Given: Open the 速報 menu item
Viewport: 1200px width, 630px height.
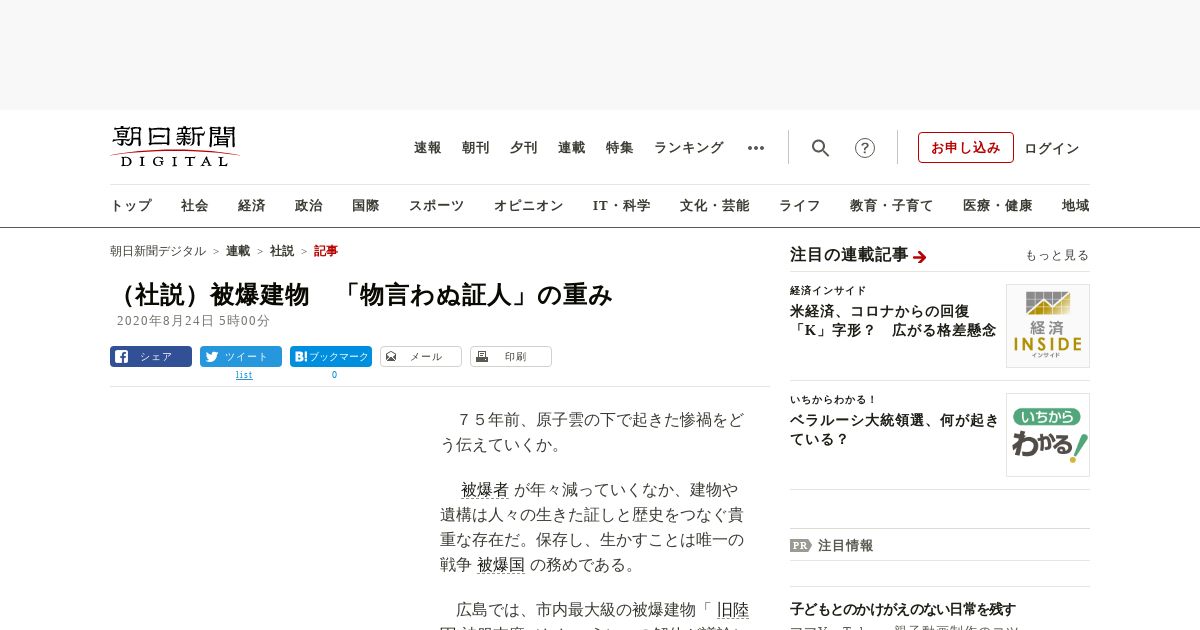Looking at the screenshot, I should [x=428, y=148].
